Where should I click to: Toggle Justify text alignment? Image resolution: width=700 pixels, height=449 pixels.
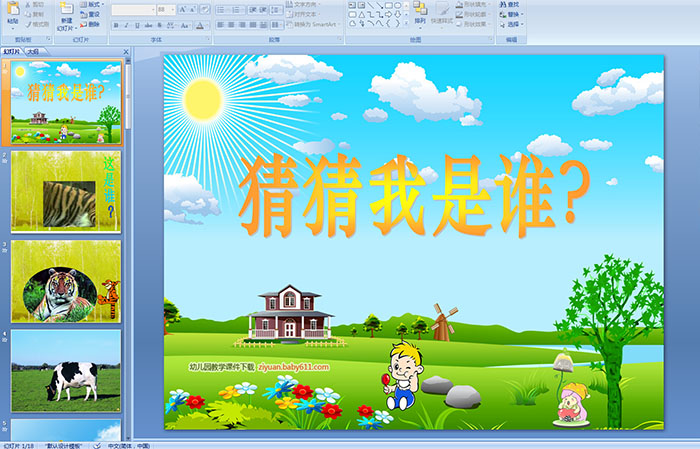pyautogui.click(x=253, y=25)
